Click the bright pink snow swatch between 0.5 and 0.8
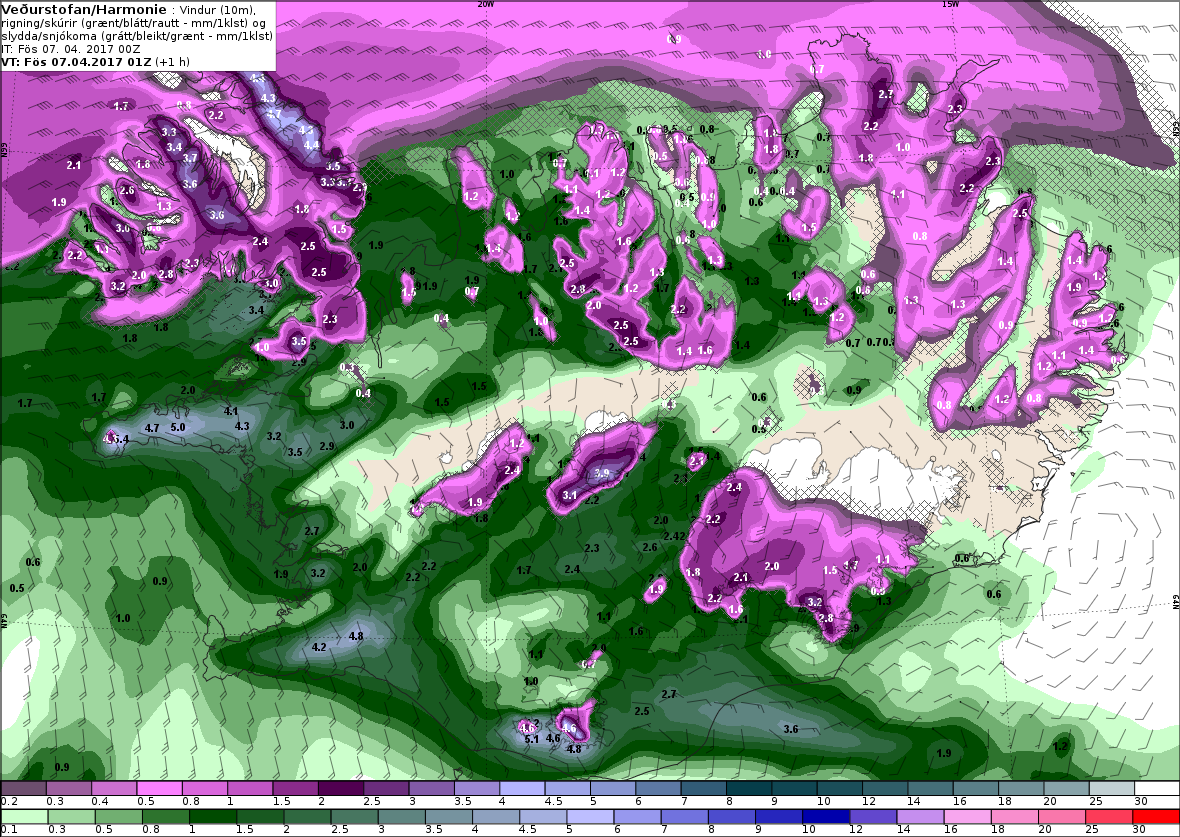The height and width of the screenshot is (837, 1180). click(x=160, y=788)
